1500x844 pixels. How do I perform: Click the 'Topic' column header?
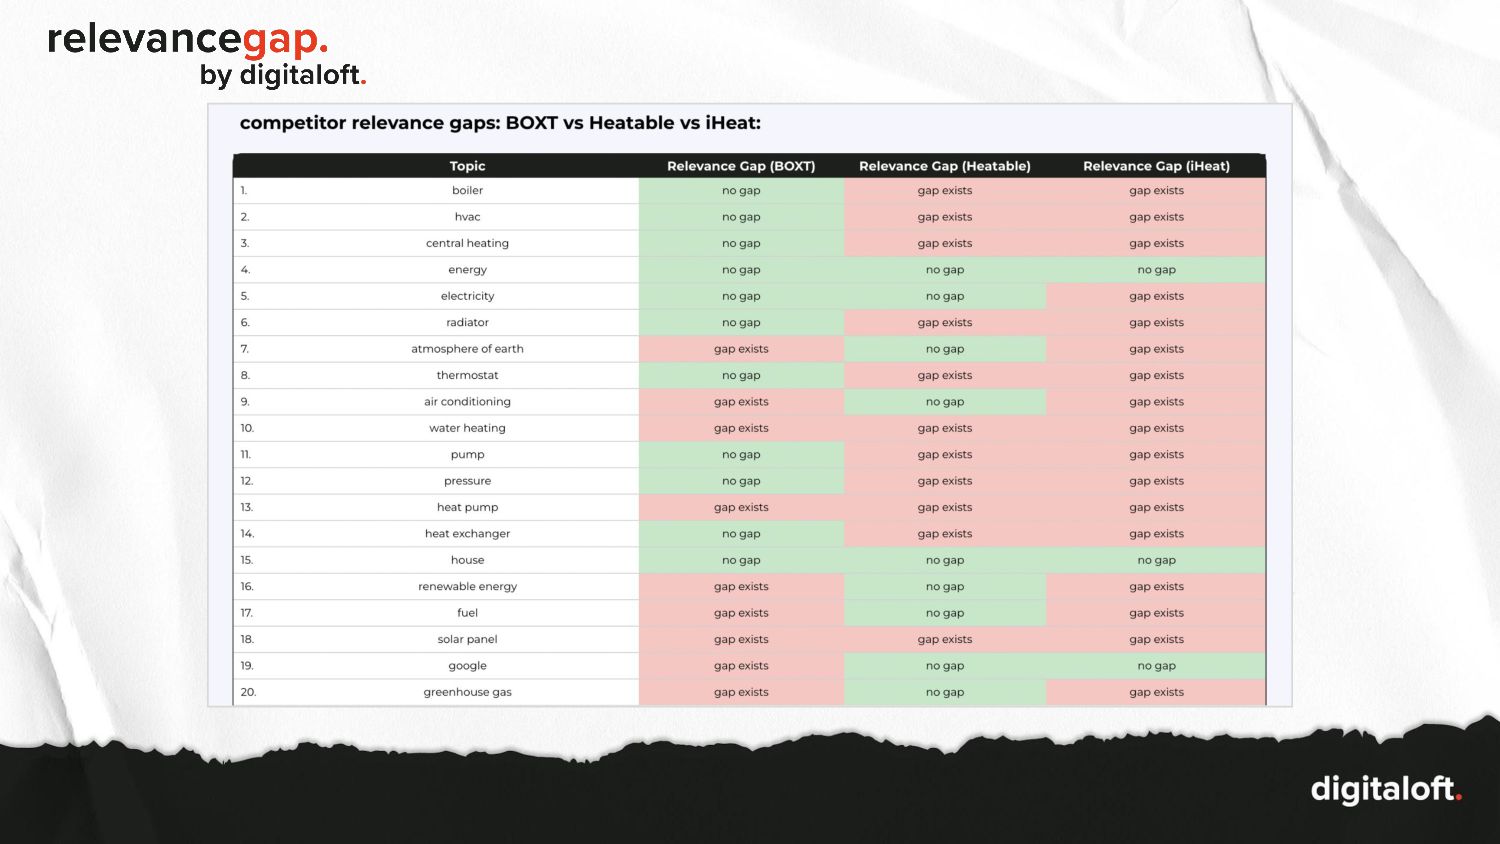point(467,166)
